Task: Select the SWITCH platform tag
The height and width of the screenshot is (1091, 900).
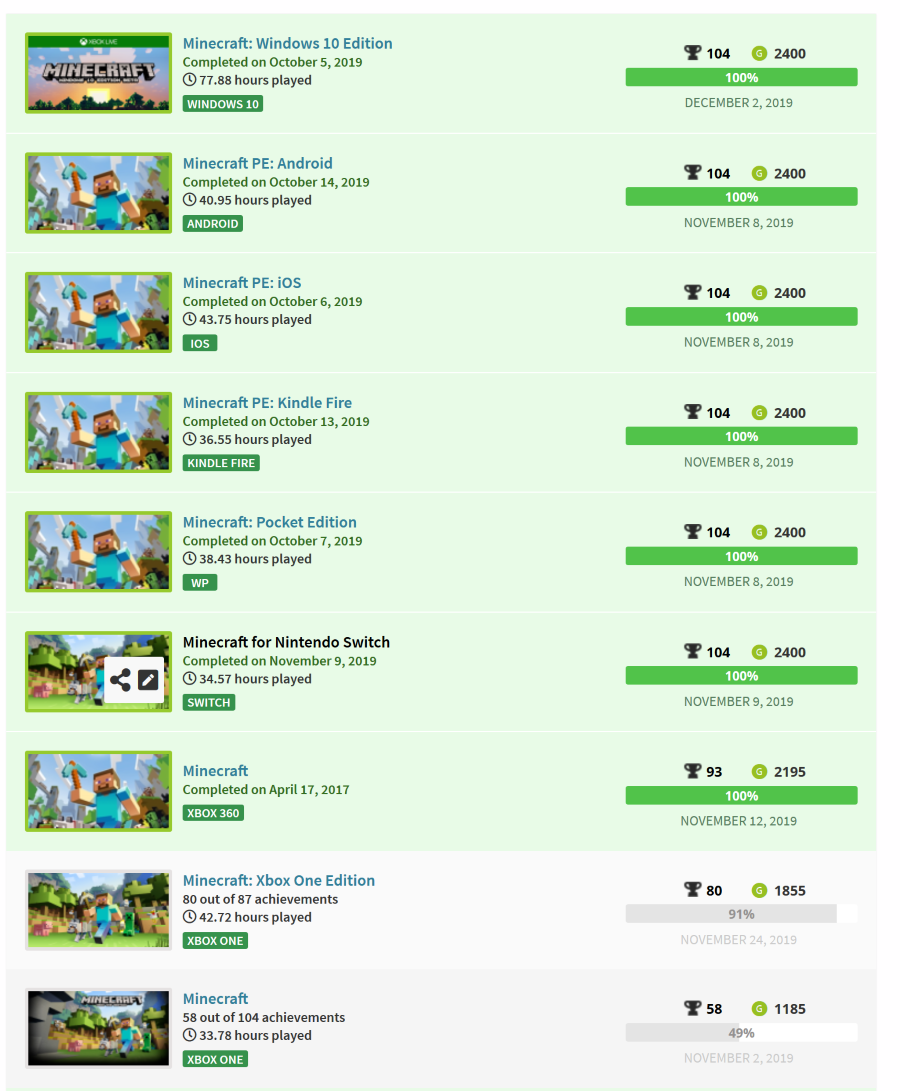Action: (x=209, y=702)
